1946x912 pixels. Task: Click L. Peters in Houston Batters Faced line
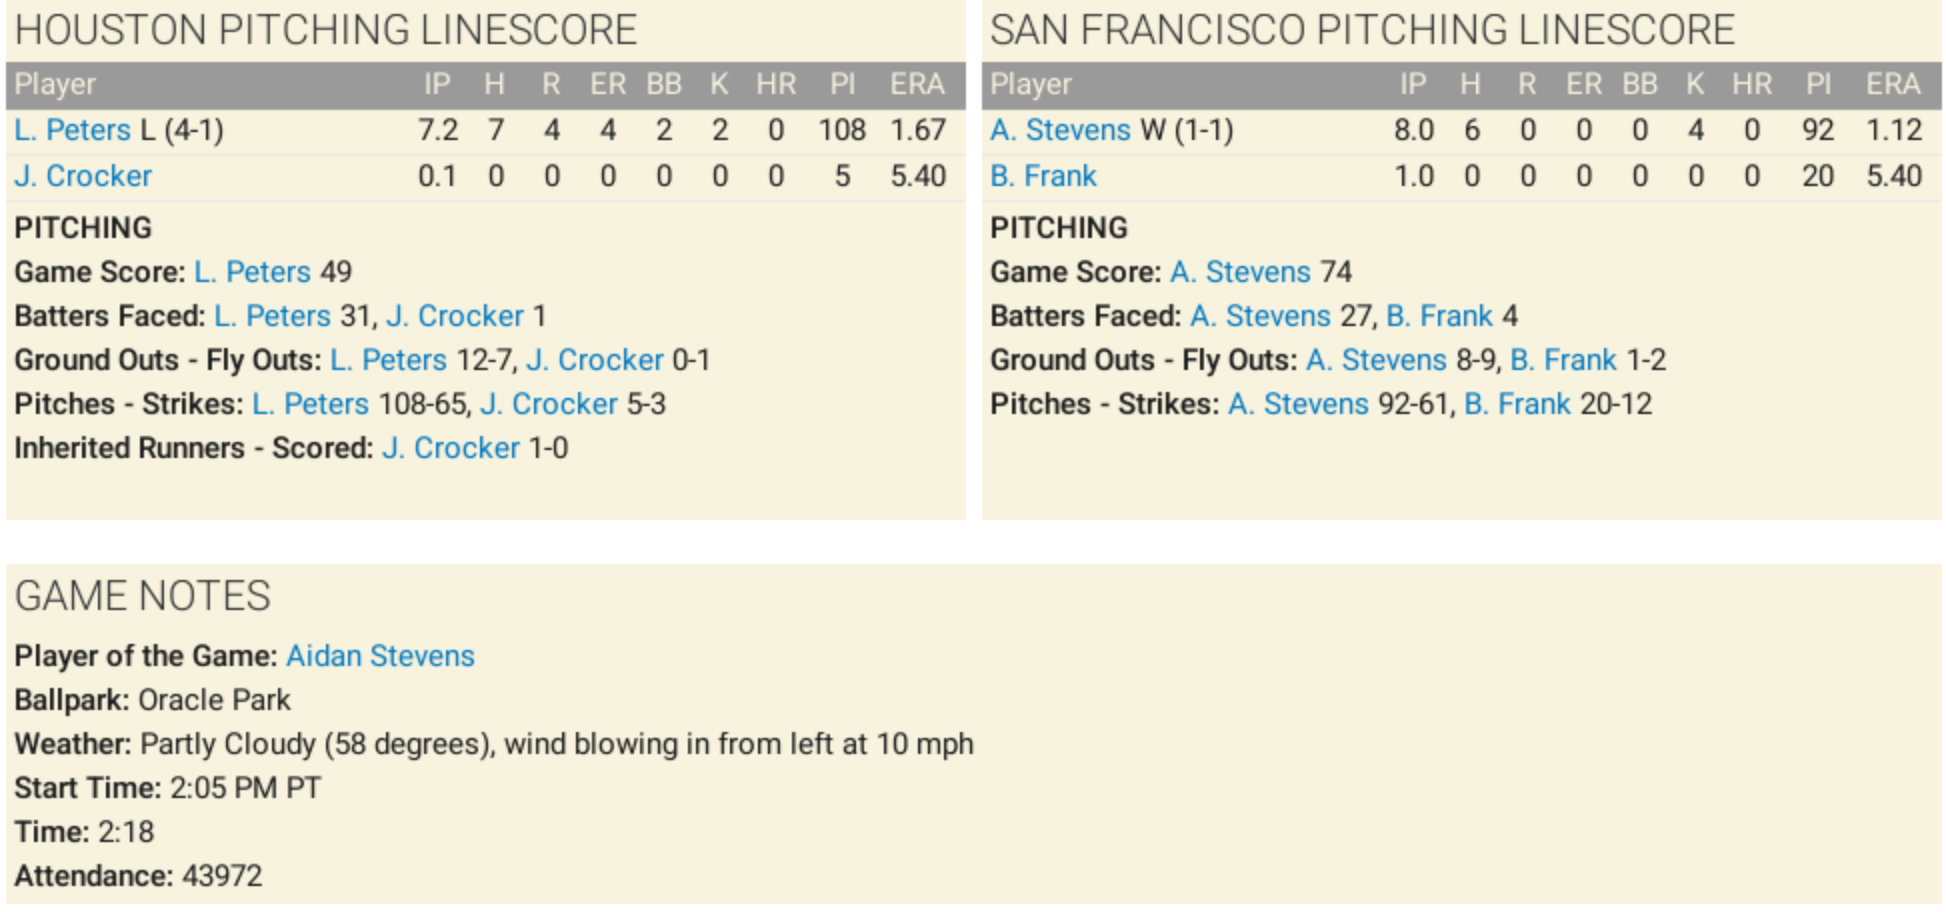pos(272,316)
